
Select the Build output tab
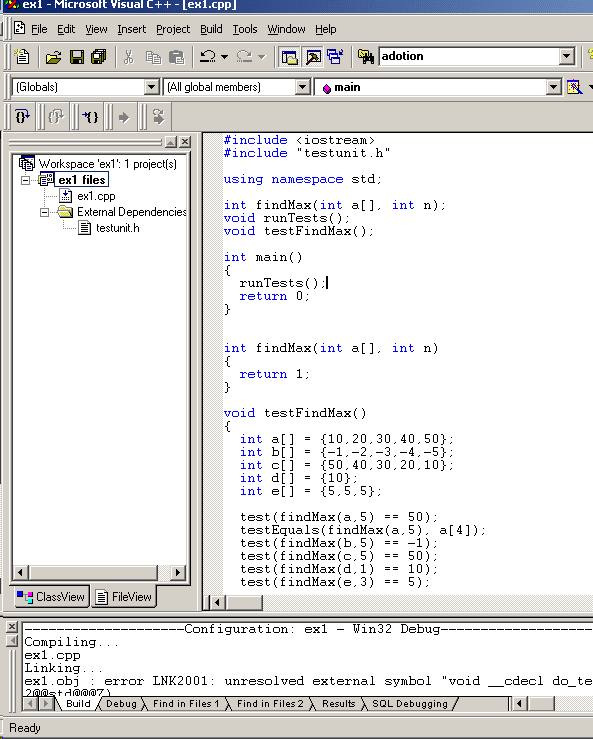tap(78, 704)
